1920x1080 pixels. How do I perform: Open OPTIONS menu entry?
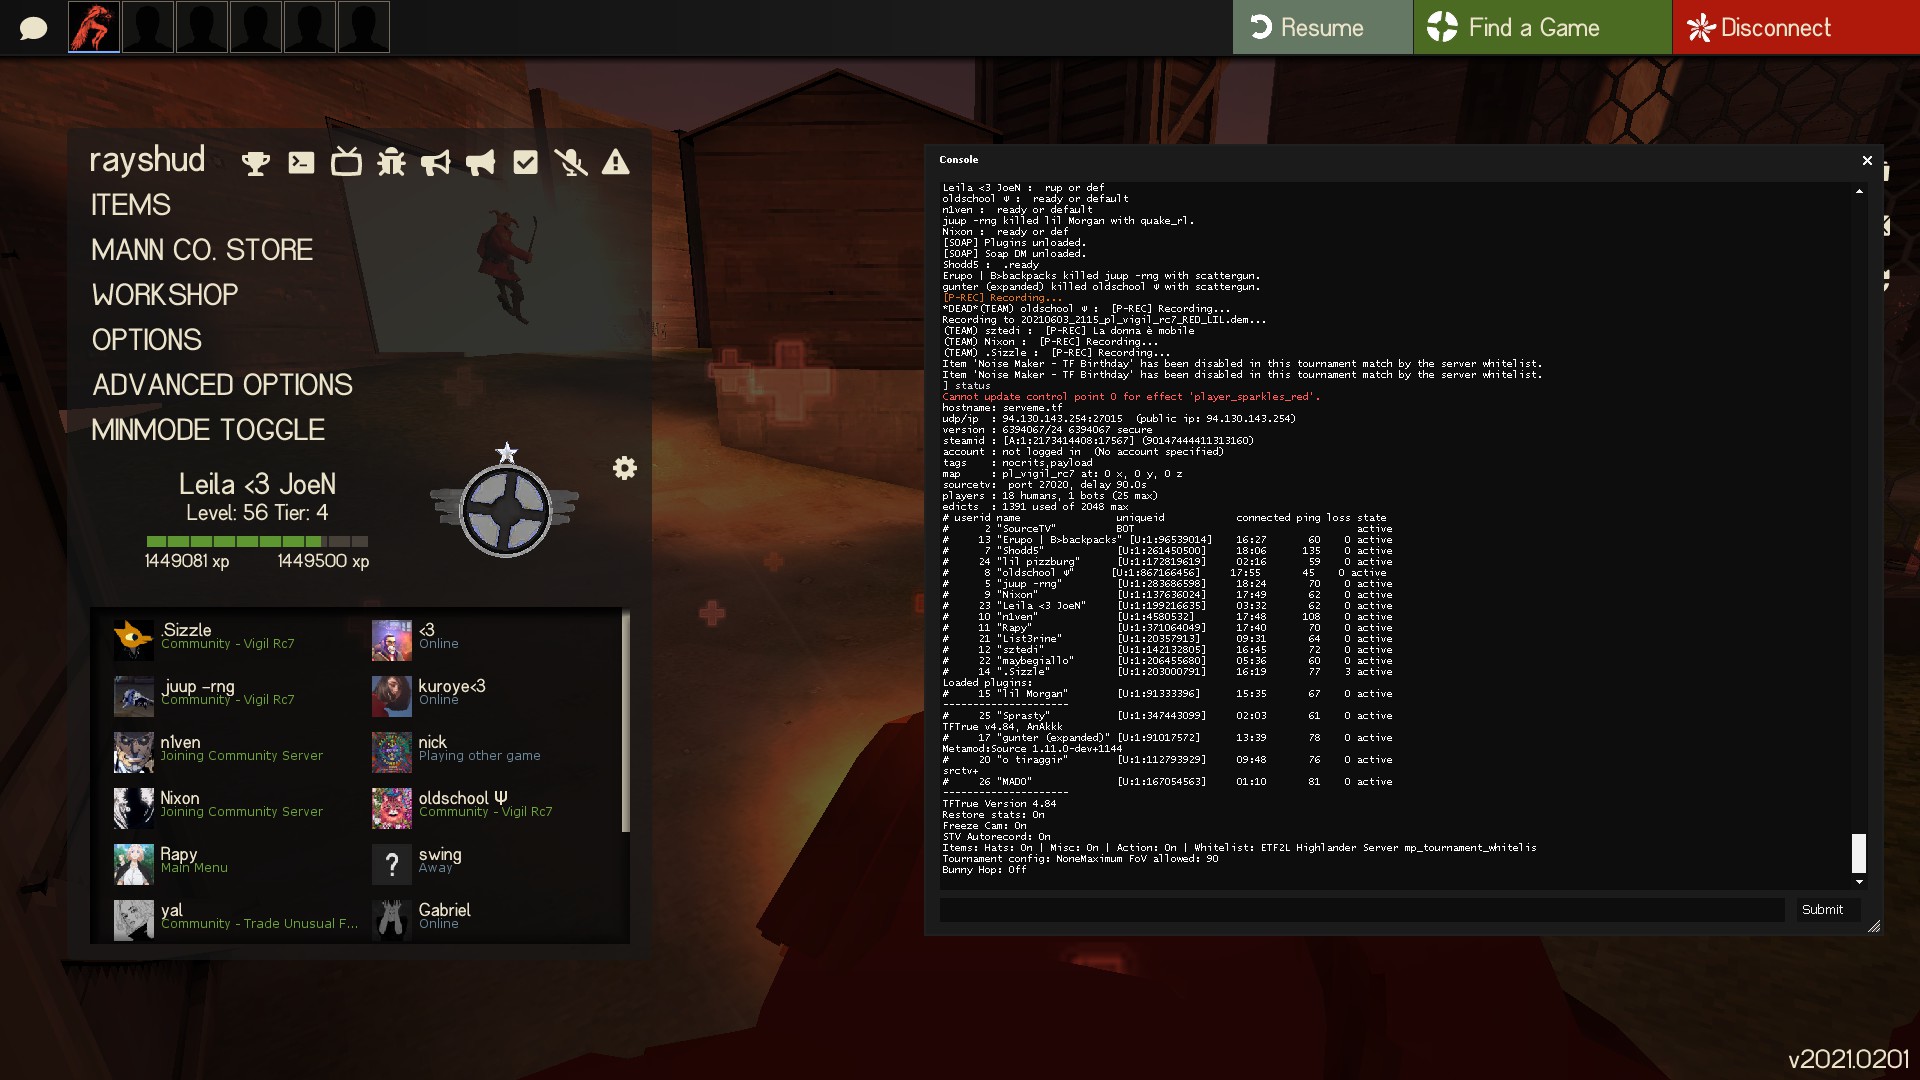[147, 340]
